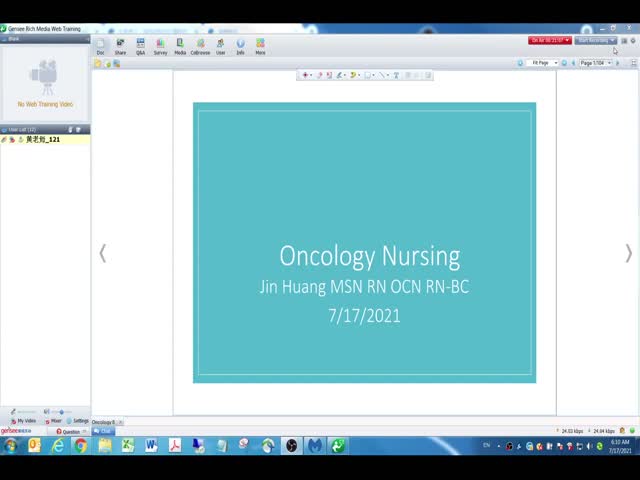
Task: Select the red pointer annotation tool
Action: 305,75
